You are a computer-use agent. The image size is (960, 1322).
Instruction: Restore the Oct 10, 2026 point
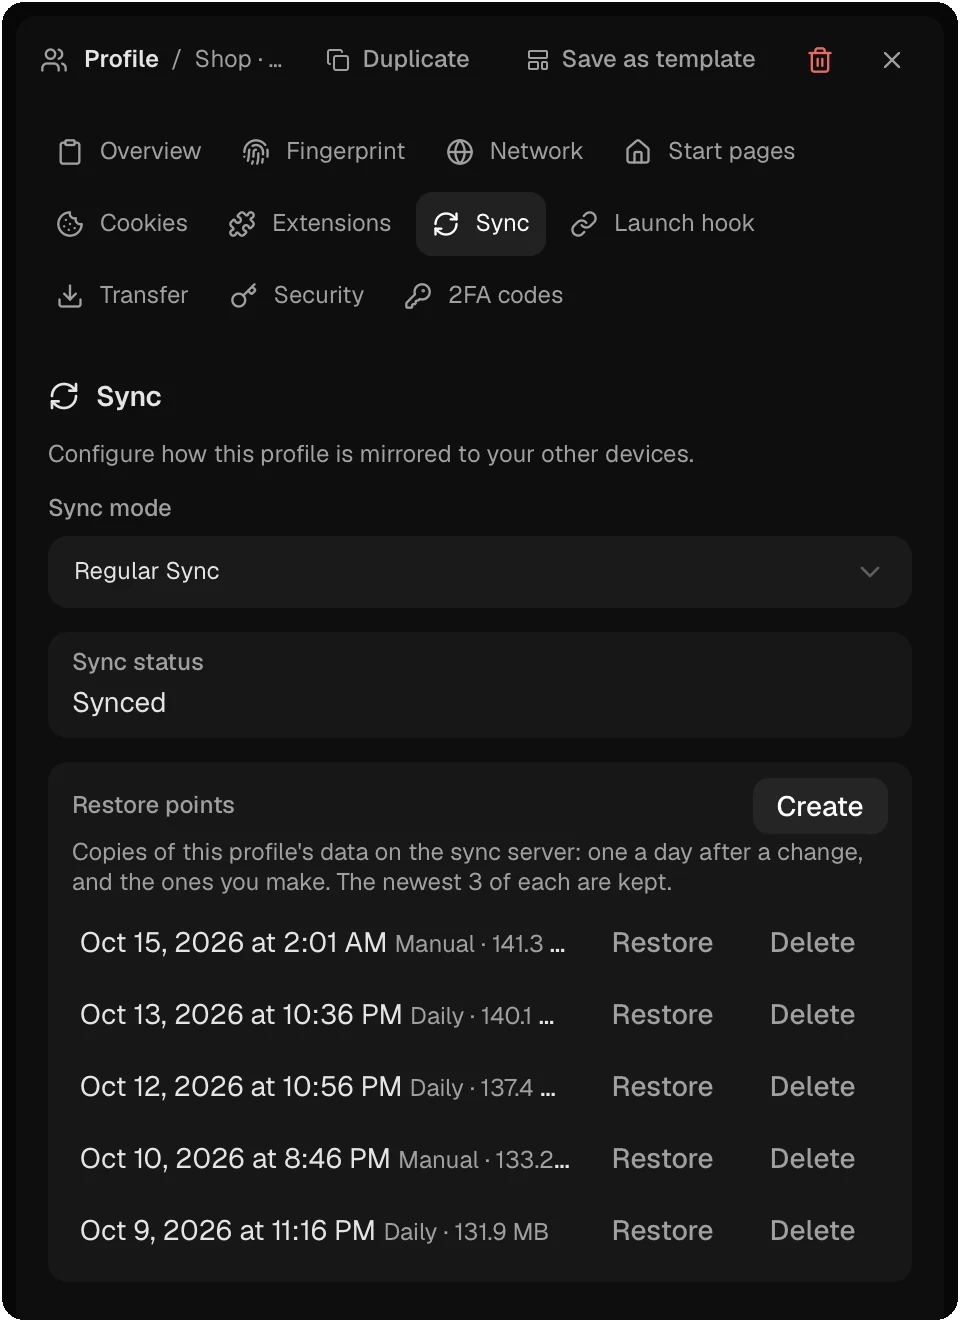(662, 1159)
